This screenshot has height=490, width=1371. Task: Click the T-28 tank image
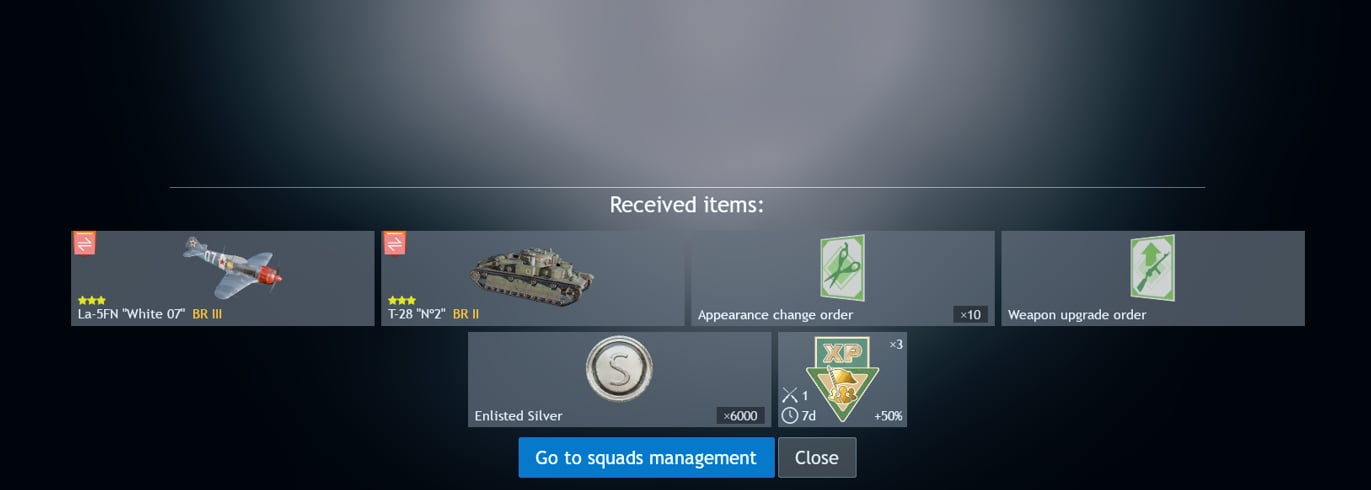pyautogui.click(x=532, y=271)
